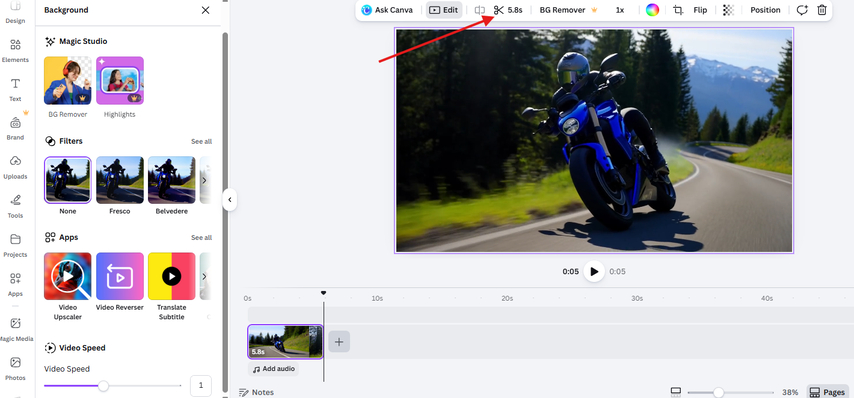Open Ask Canva assistant
This screenshot has height=398, width=854.
click(387, 10)
